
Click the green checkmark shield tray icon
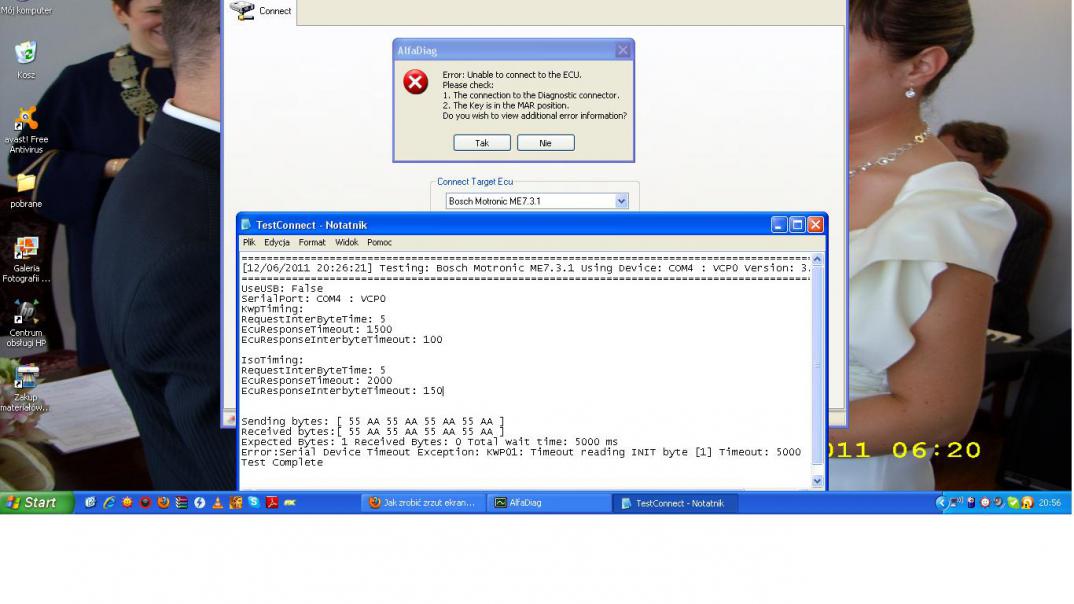pos(1014,503)
